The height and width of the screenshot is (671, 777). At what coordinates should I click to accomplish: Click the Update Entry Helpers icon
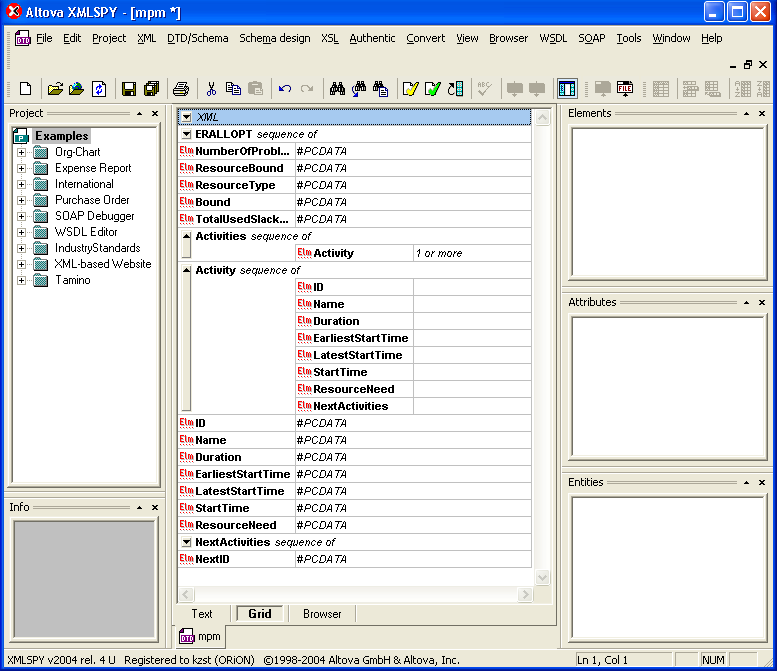coord(455,89)
